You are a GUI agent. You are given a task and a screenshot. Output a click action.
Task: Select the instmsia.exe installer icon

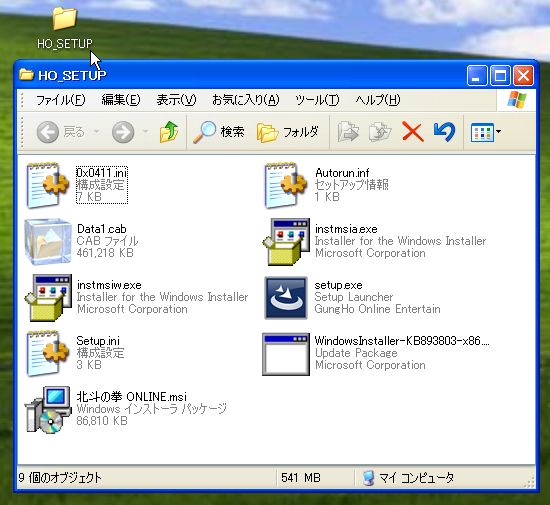coord(286,241)
